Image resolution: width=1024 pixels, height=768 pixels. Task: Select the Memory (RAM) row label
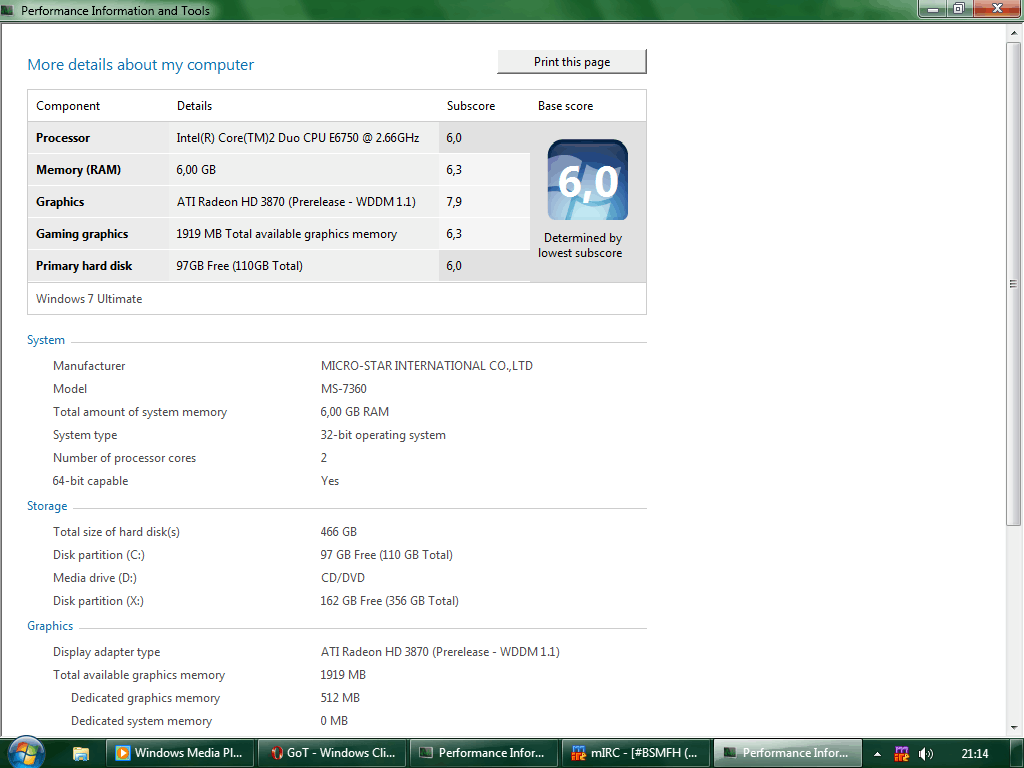click(x=78, y=170)
